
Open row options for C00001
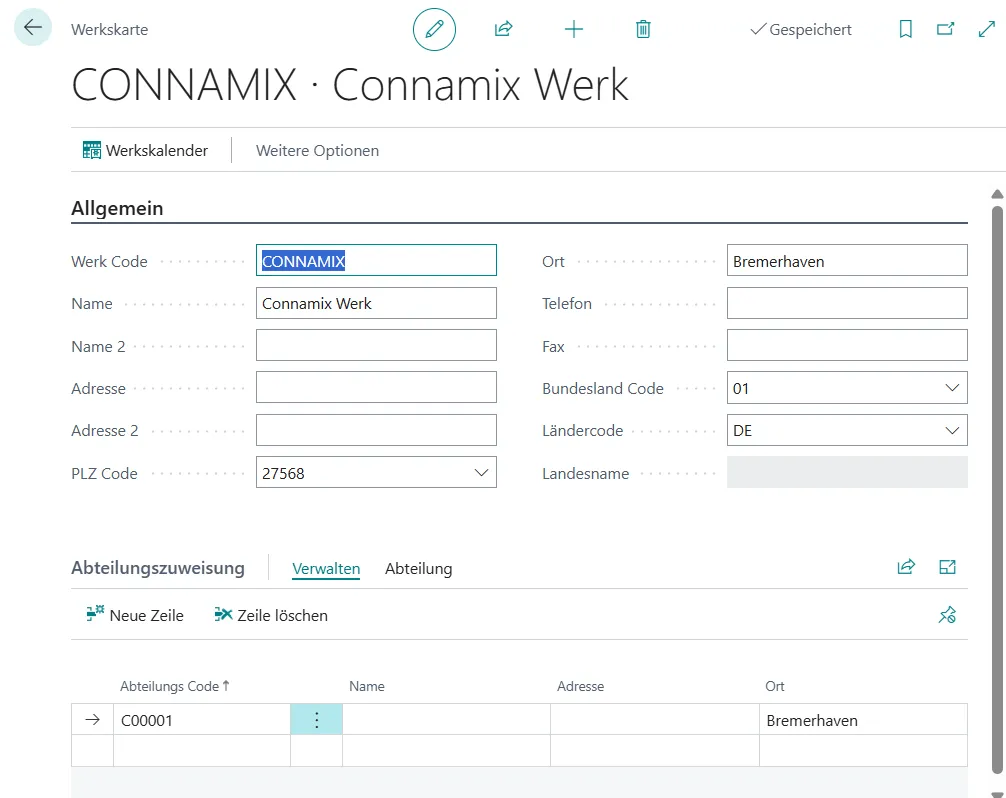(316, 720)
